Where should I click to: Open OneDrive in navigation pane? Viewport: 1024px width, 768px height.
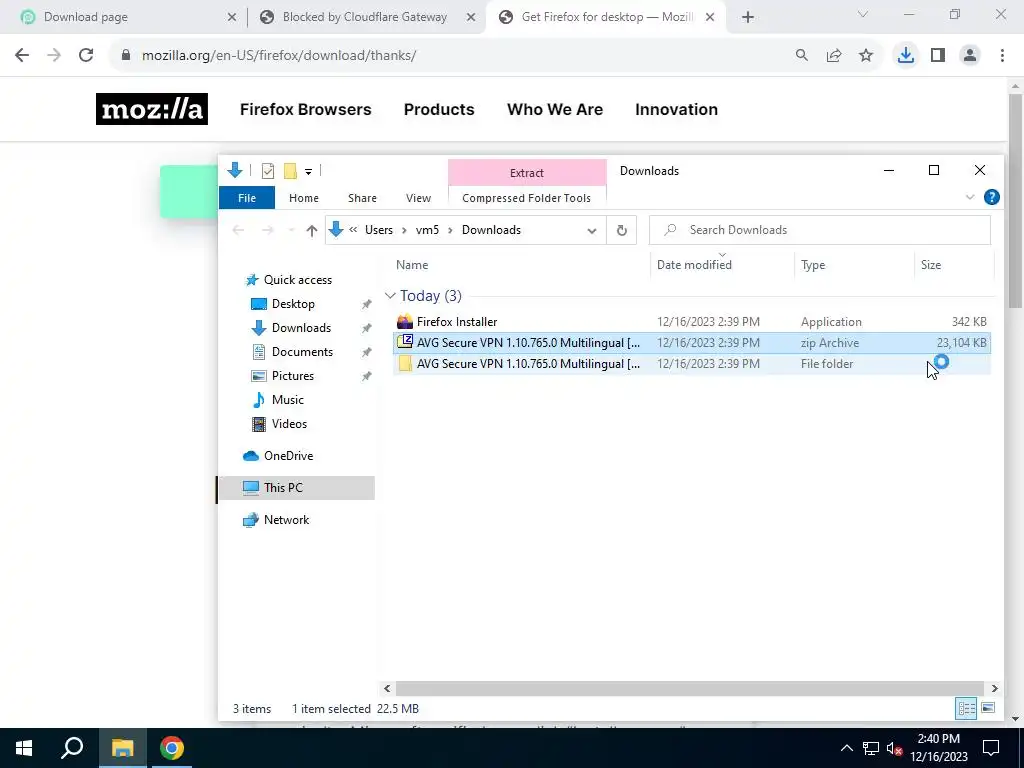point(288,456)
